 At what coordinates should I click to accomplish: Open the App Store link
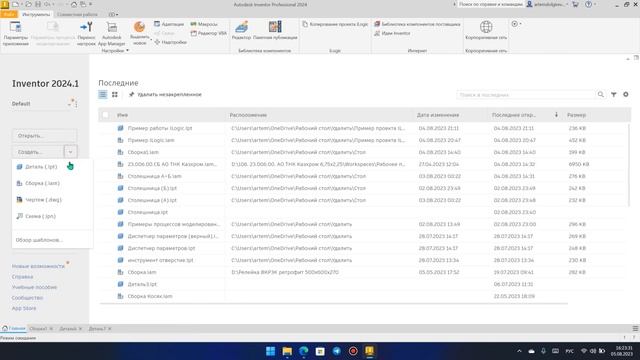[x=24, y=308]
